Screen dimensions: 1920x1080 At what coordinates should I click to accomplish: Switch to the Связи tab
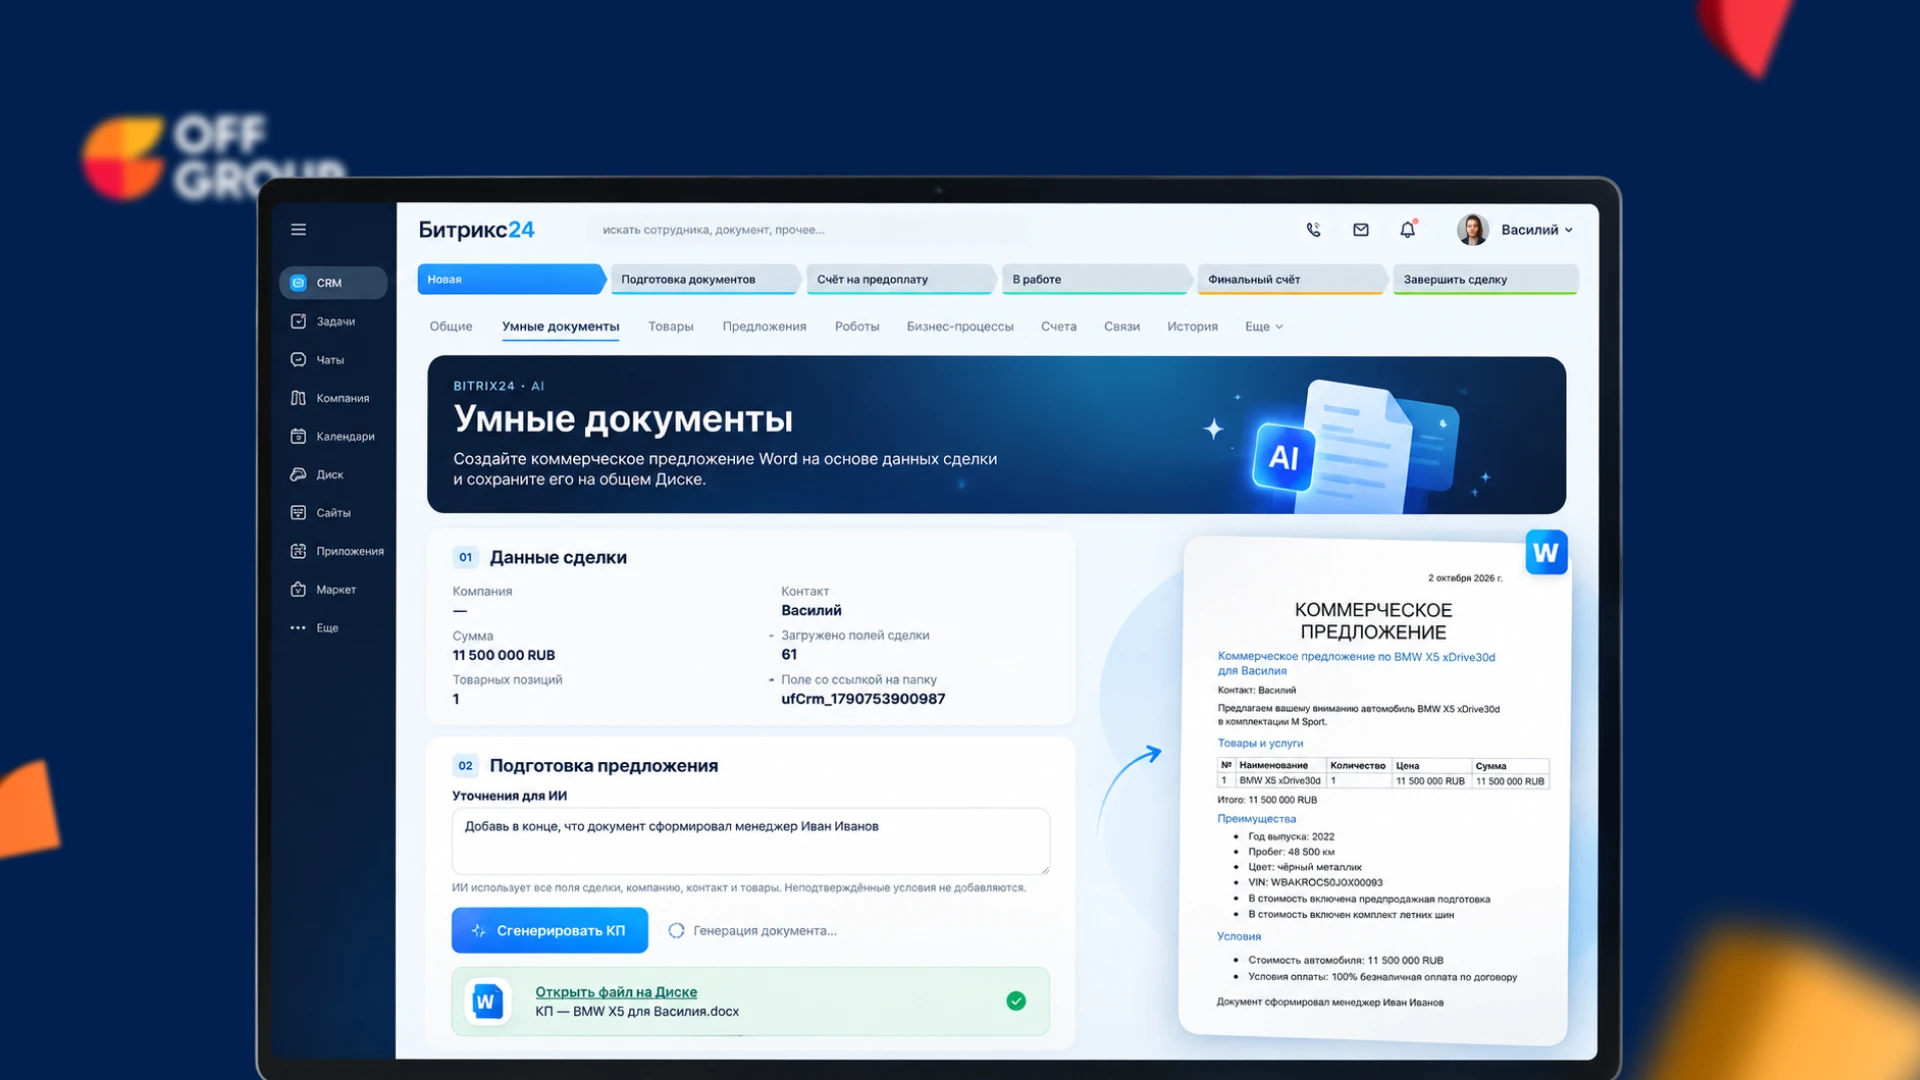point(1122,327)
